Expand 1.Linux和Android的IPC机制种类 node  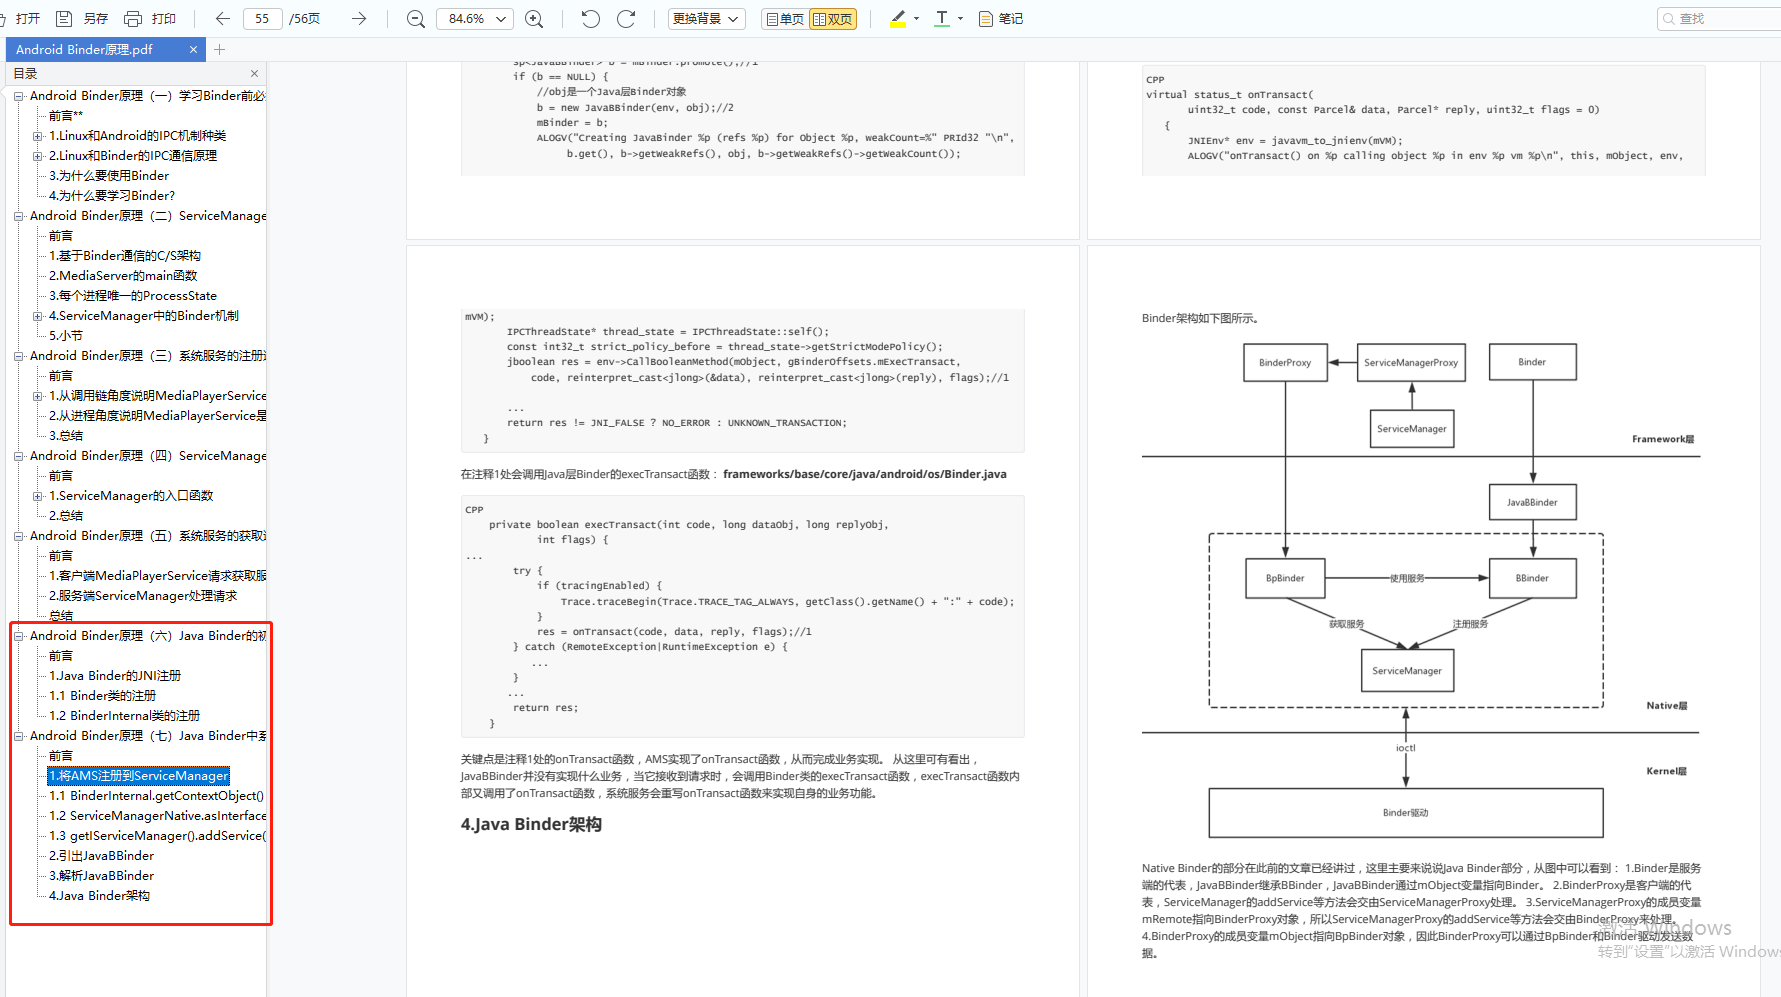point(38,136)
